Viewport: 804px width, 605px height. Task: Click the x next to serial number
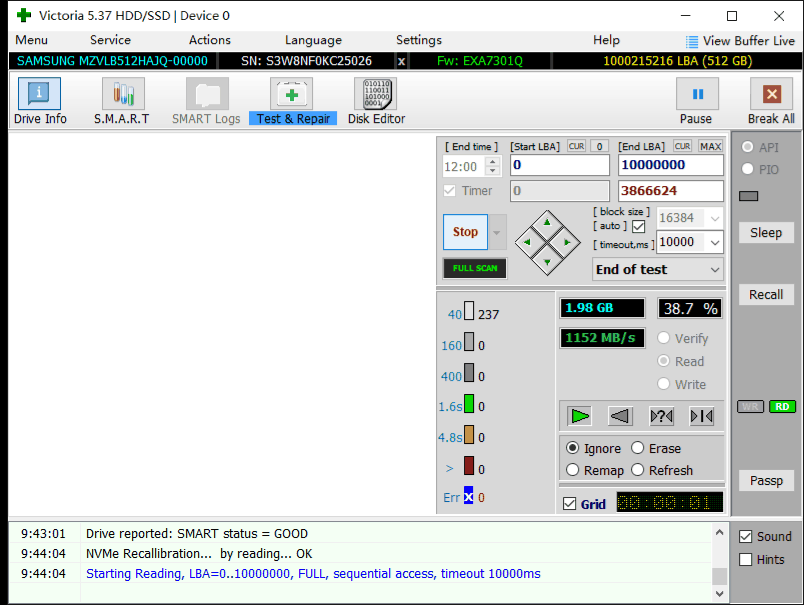[401, 62]
